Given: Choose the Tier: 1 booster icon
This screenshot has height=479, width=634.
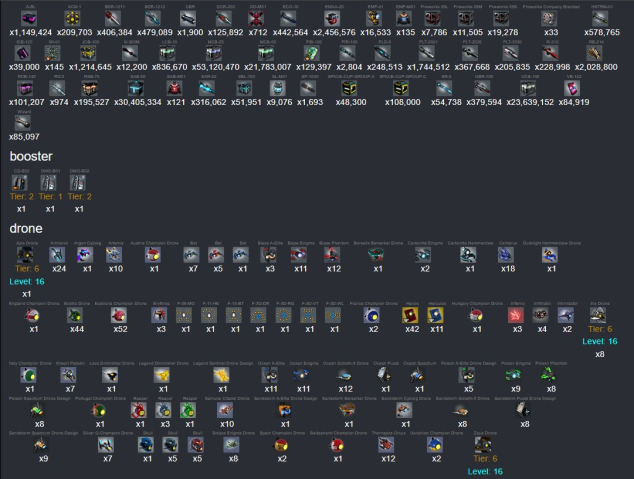Looking at the screenshot, I should point(50,183).
